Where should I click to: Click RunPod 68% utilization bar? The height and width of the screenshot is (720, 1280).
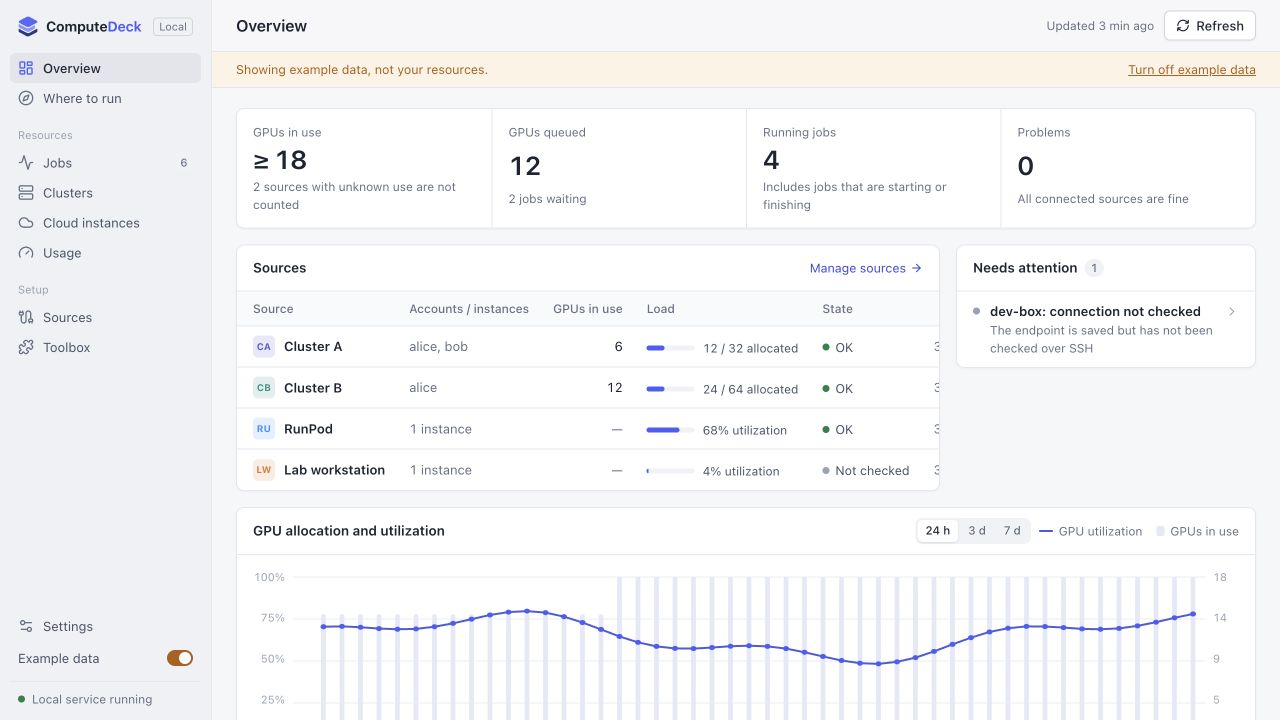point(670,430)
